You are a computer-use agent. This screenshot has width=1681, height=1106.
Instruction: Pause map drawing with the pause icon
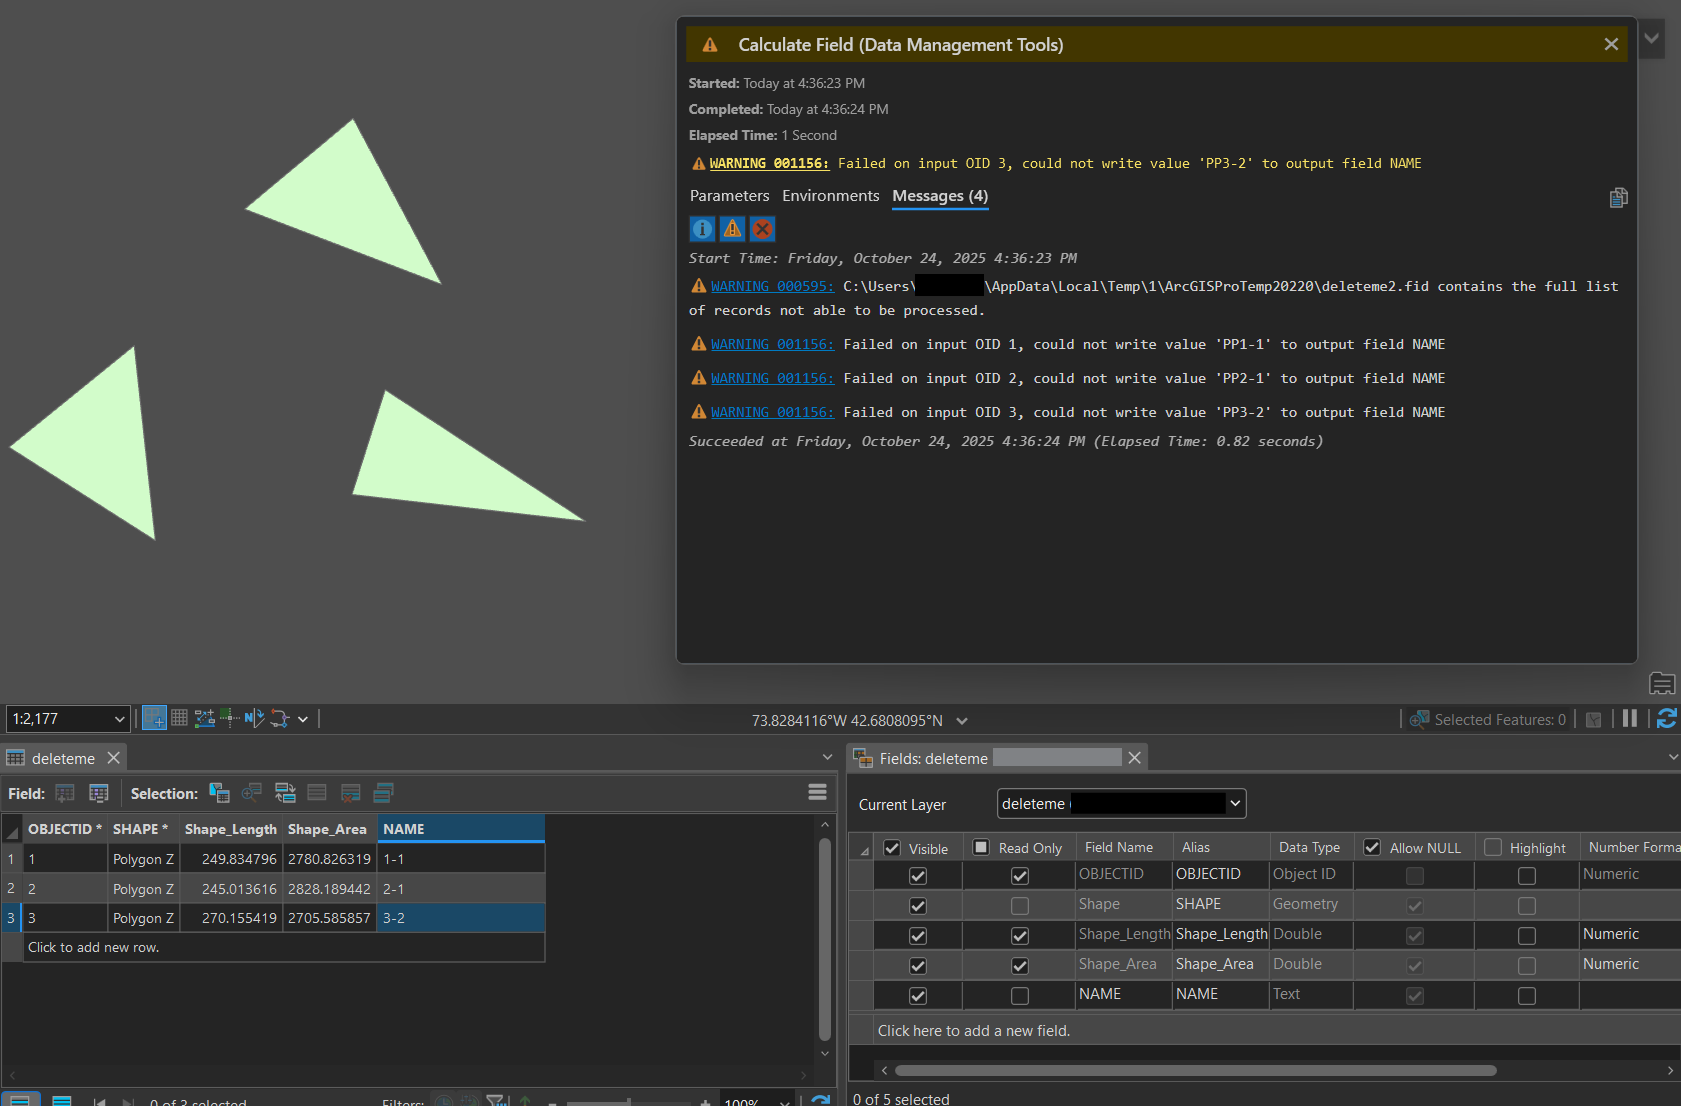(1629, 719)
